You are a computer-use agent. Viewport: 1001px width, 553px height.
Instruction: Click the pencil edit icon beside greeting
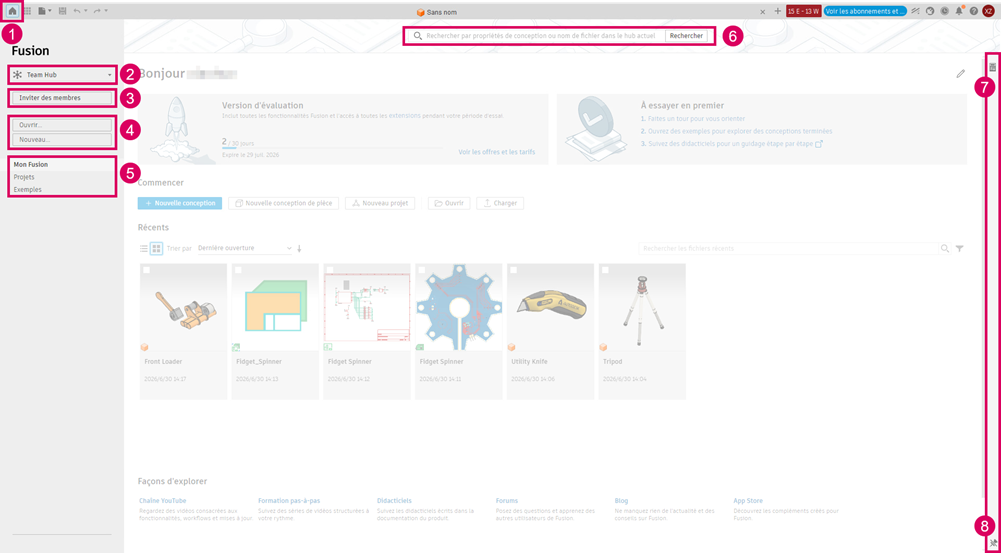960,74
